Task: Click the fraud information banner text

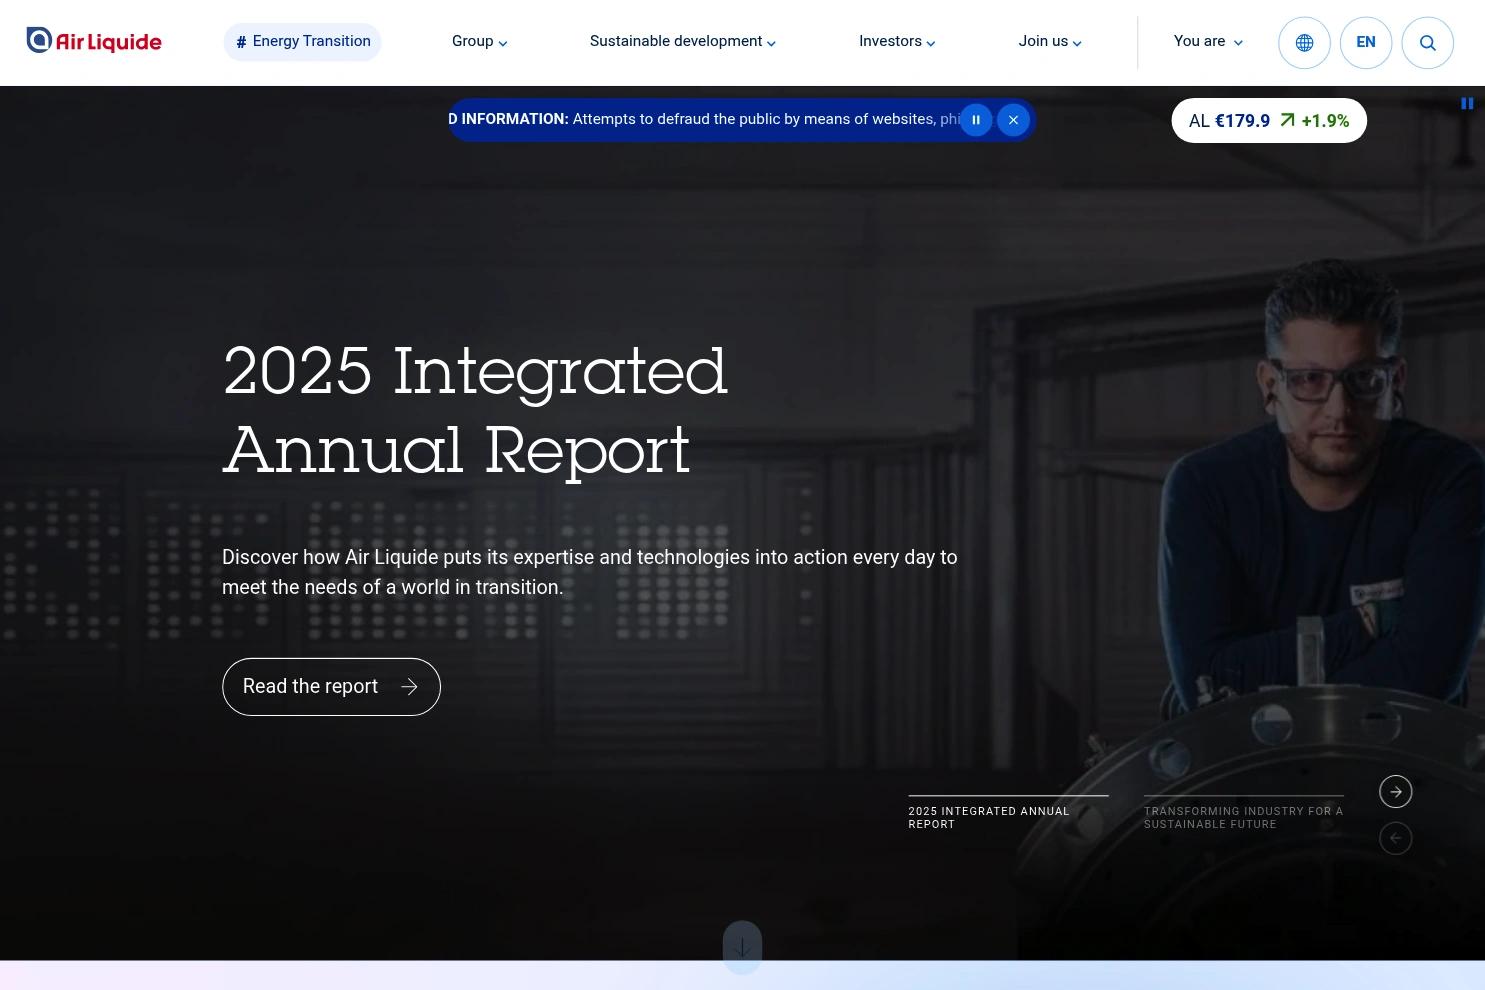Action: coord(704,120)
